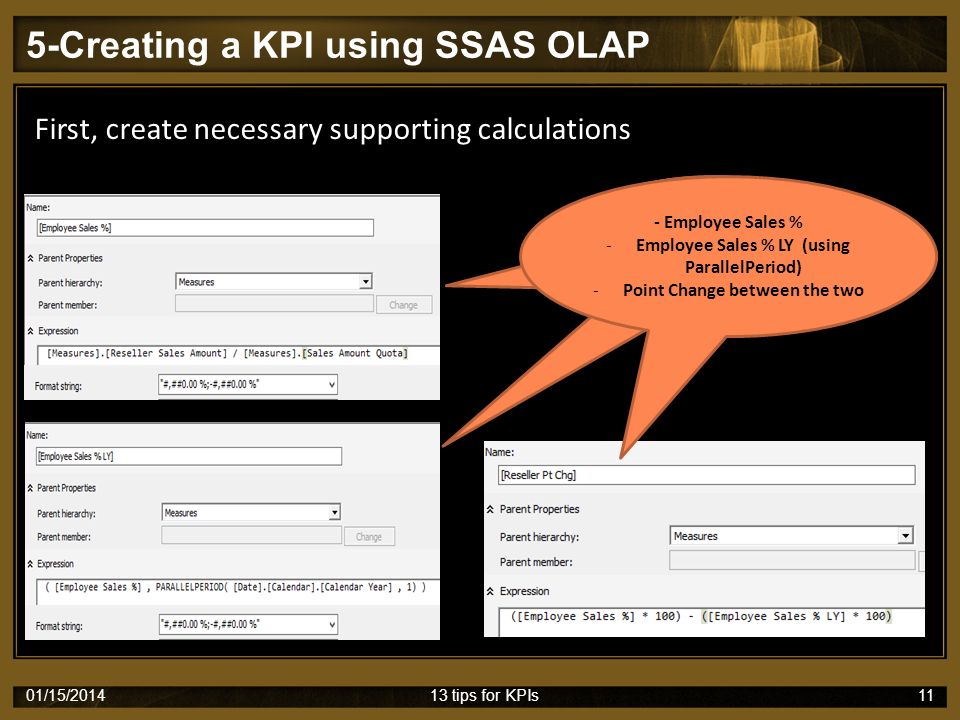960x720 pixels.
Task: Click the PARALLELPERIOD expression box
Action: [238, 591]
